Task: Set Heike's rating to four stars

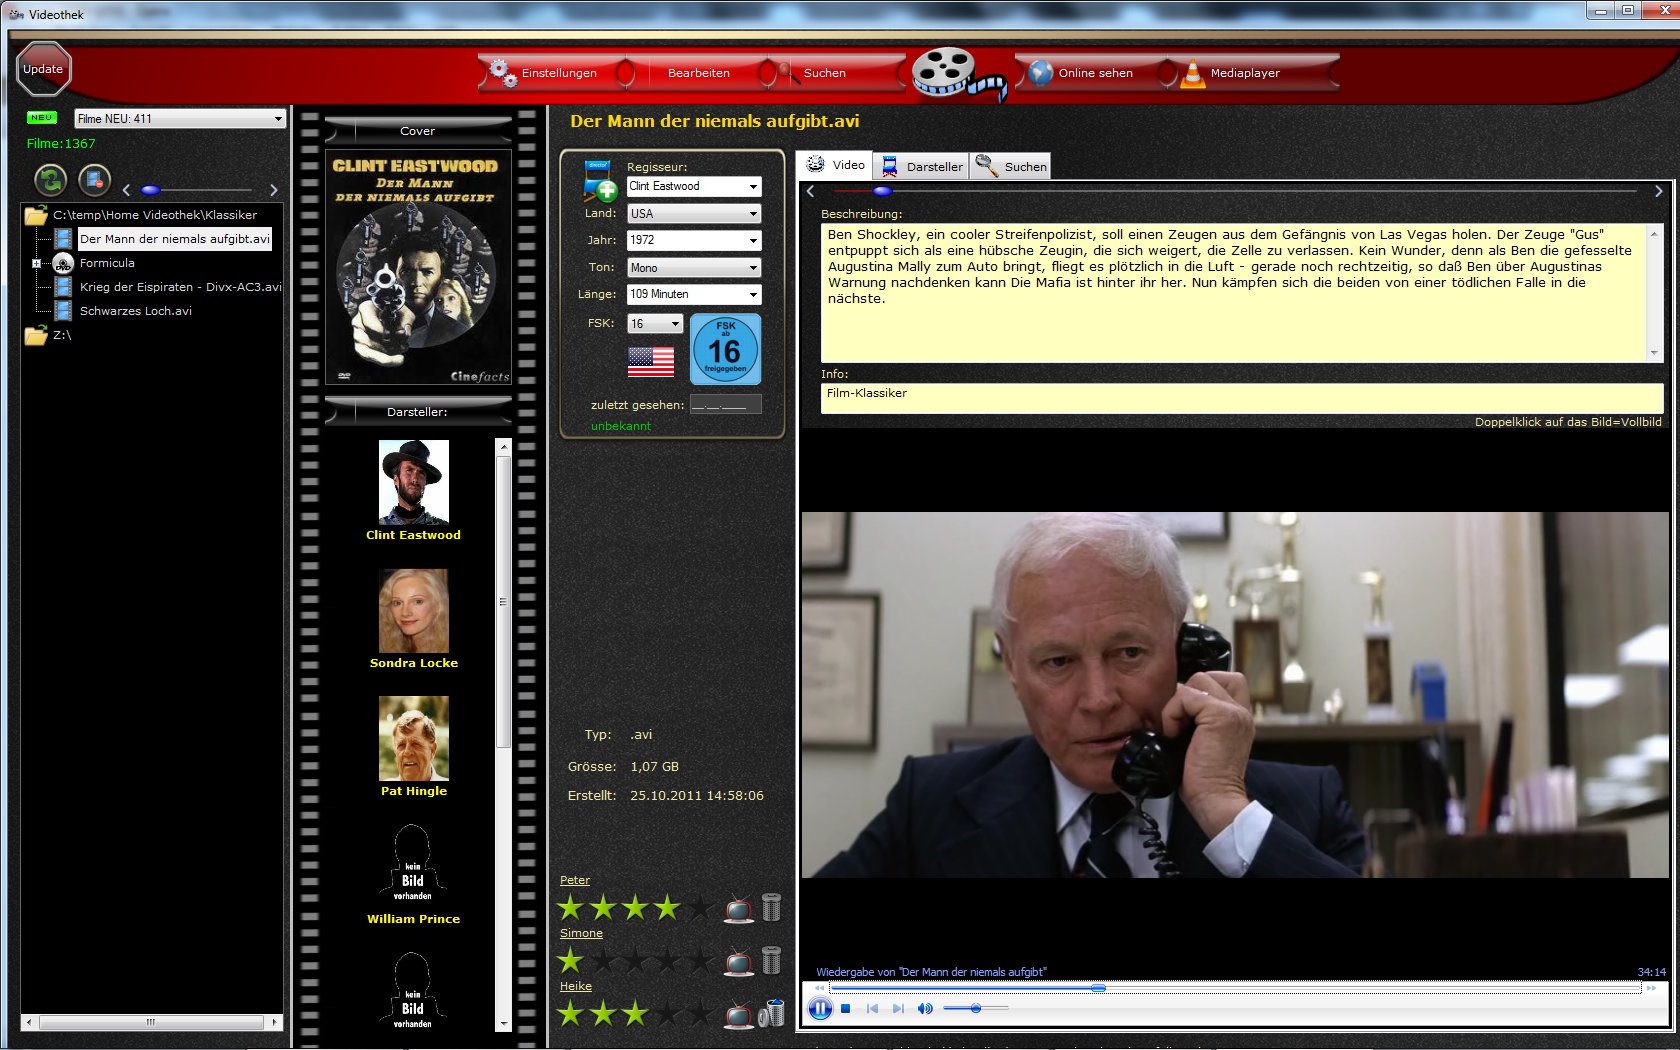Action: click(x=667, y=1014)
